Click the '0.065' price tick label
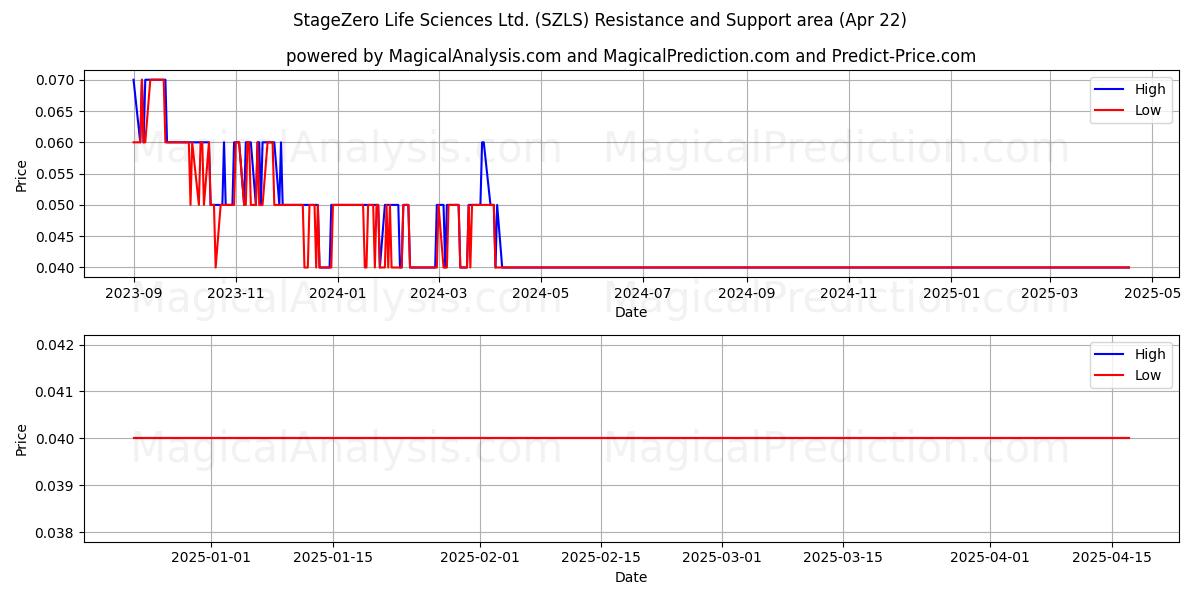This screenshot has width=1200, height=600. tap(56, 112)
